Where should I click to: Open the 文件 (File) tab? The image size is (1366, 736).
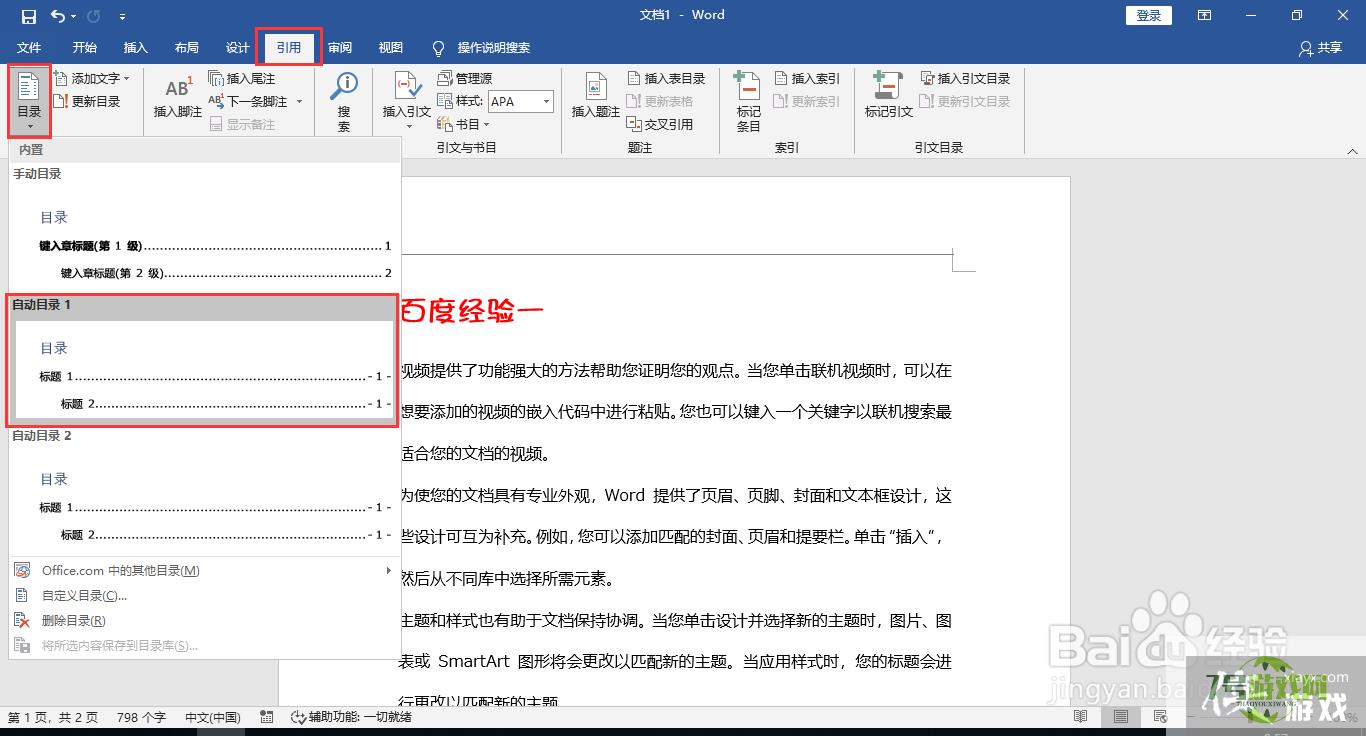point(29,48)
